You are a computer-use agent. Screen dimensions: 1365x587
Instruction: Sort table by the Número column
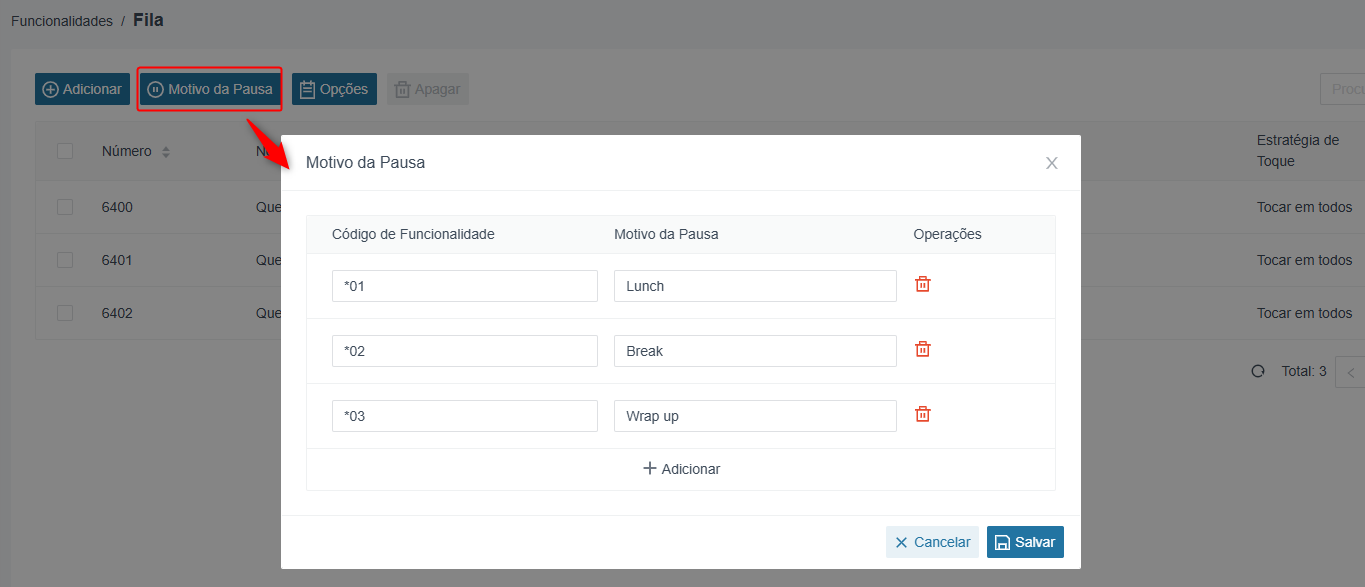[166, 152]
